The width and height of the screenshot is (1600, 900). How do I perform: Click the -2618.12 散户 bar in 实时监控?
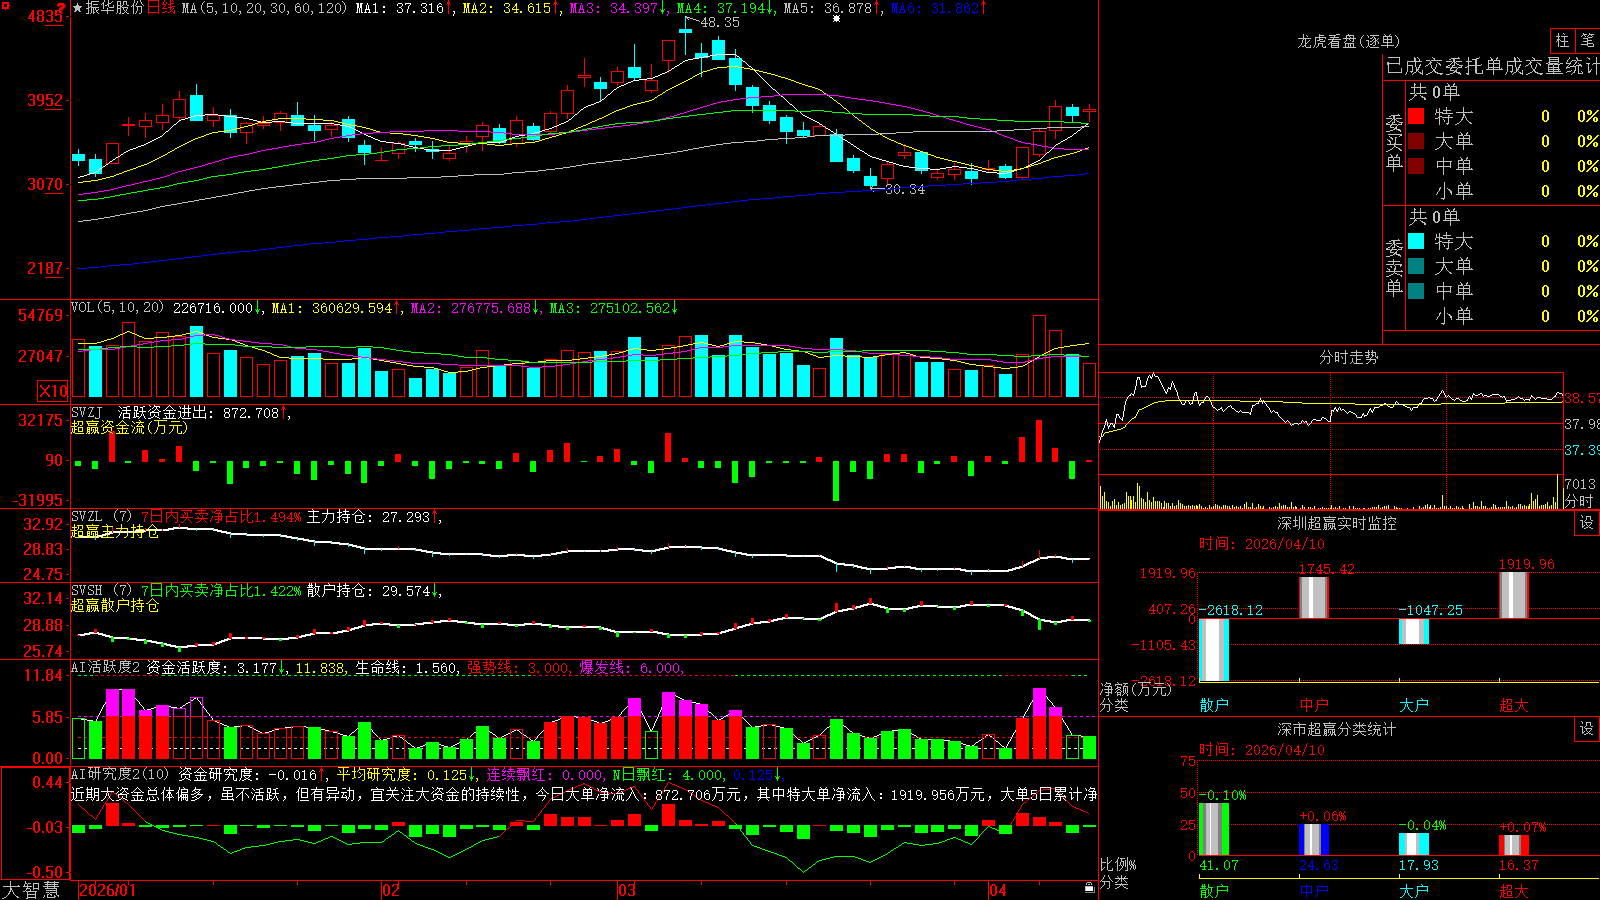pyautogui.click(x=1214, y=650)
